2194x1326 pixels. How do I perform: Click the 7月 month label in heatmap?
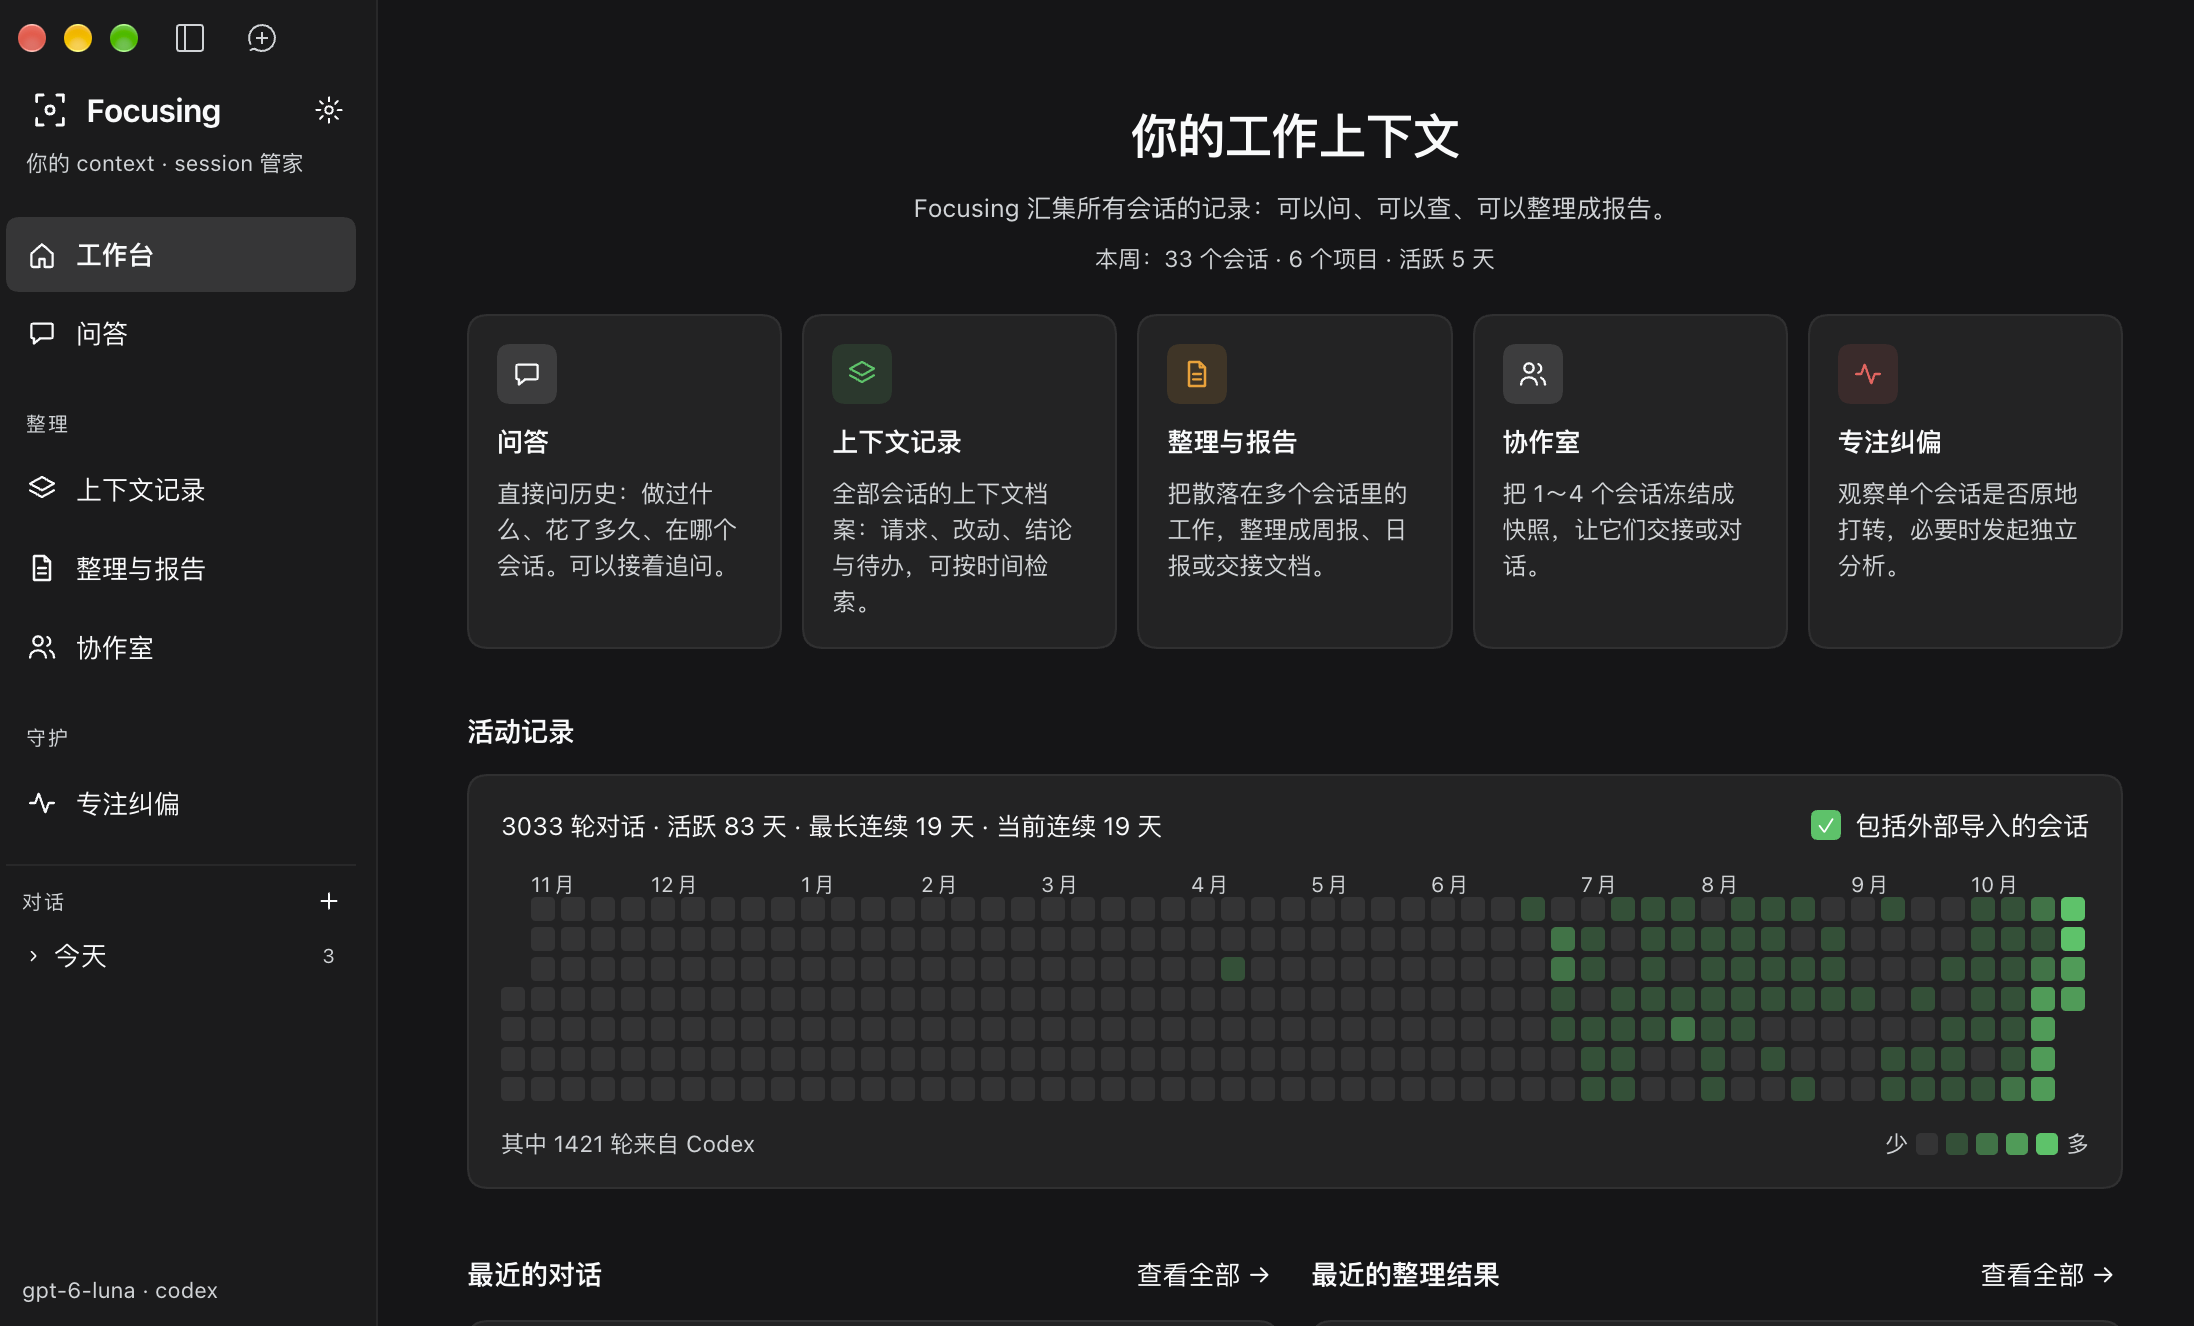pos(1598,885)
